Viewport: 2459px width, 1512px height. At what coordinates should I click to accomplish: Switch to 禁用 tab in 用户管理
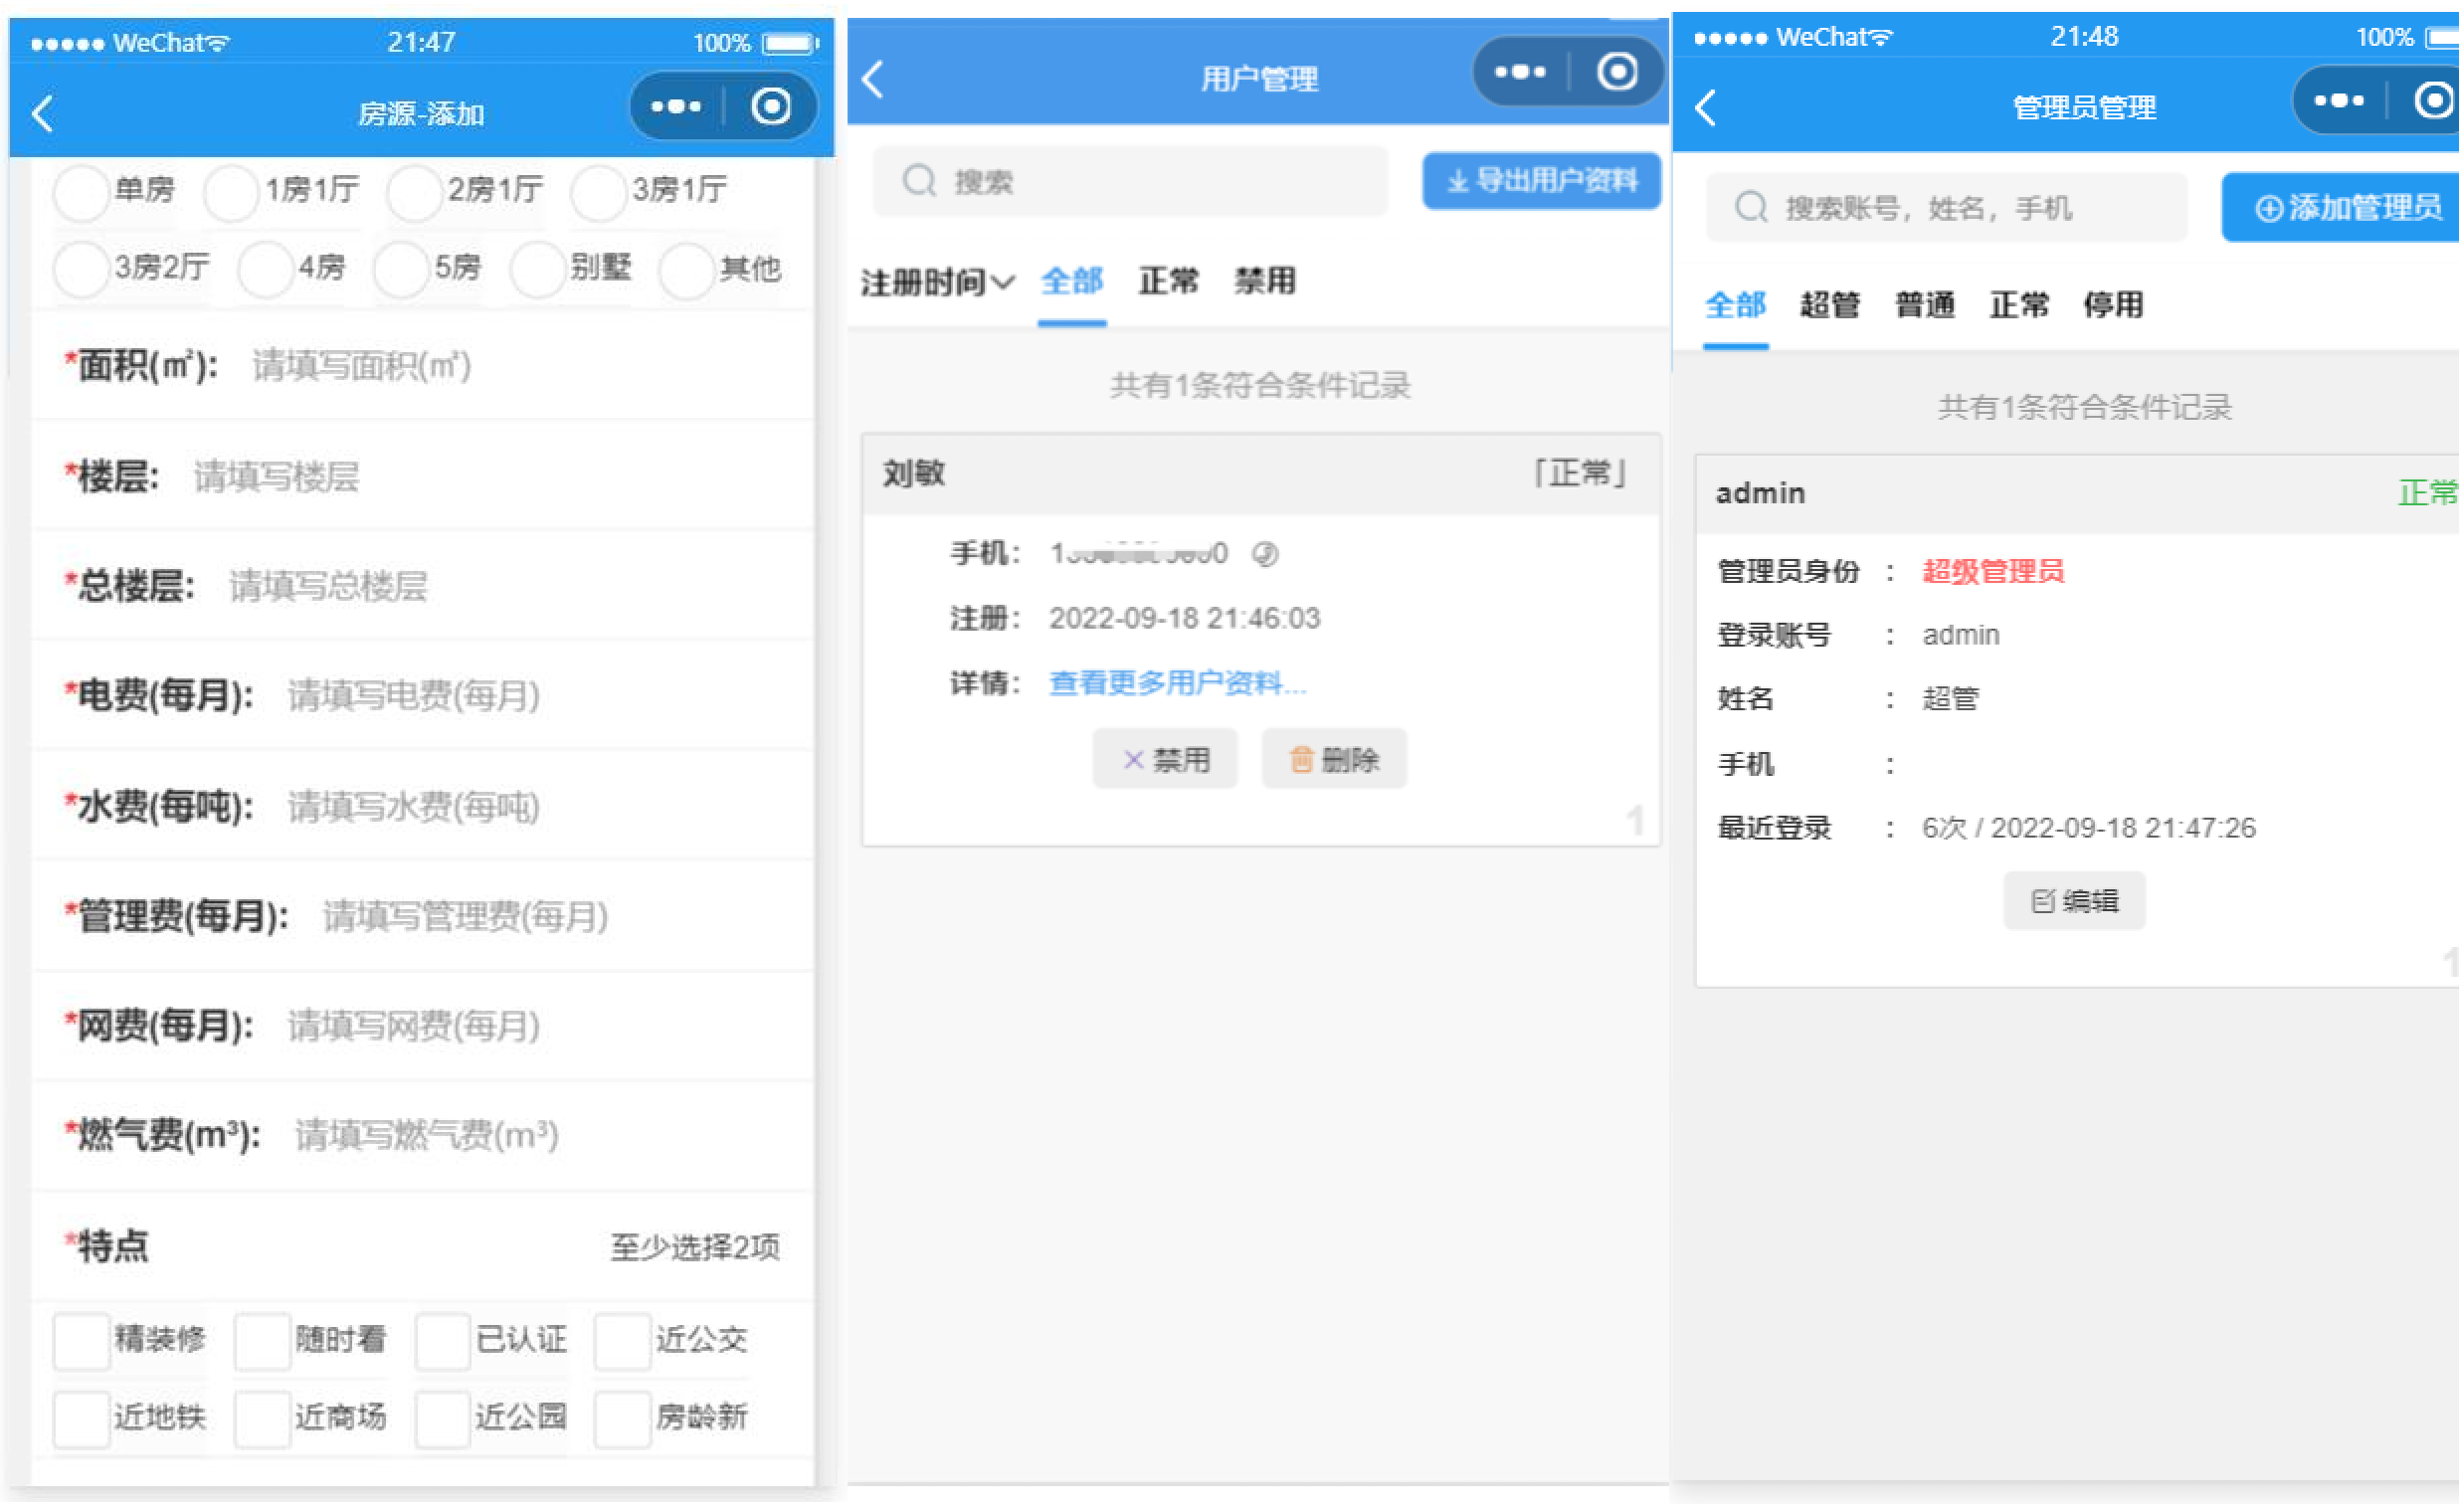pos(1265,281)
